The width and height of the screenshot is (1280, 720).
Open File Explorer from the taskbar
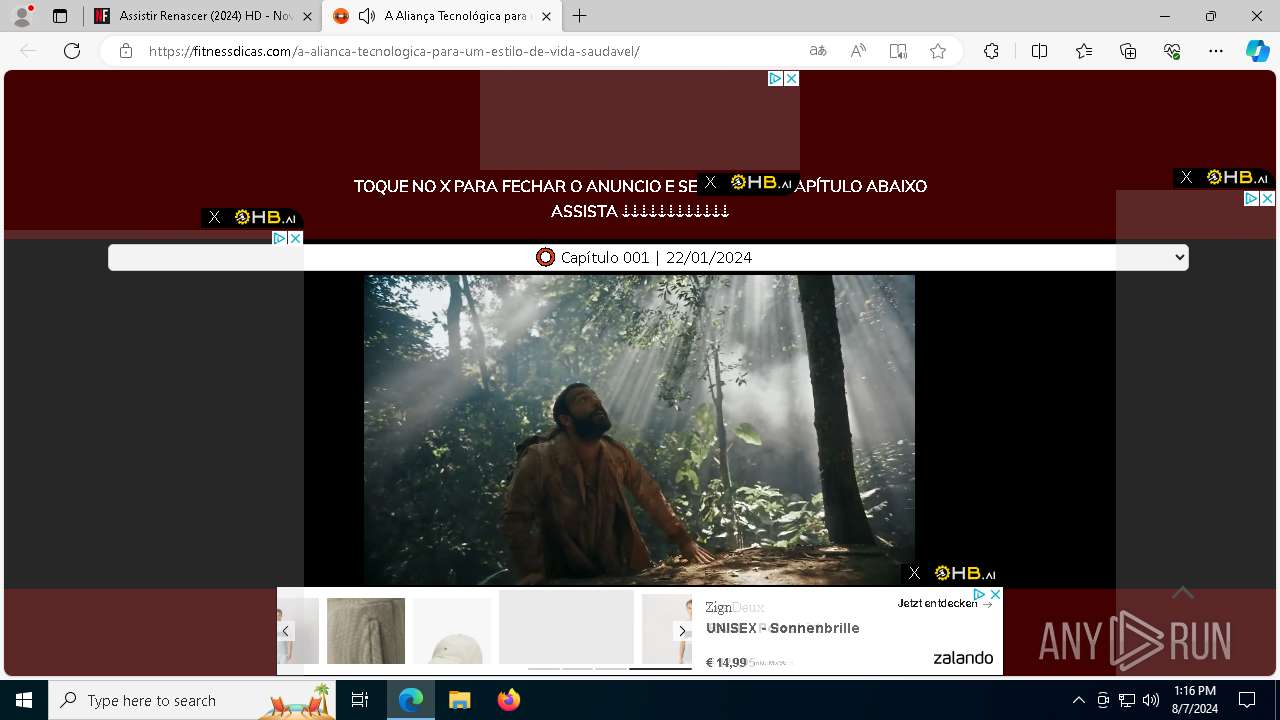point(459,700)
